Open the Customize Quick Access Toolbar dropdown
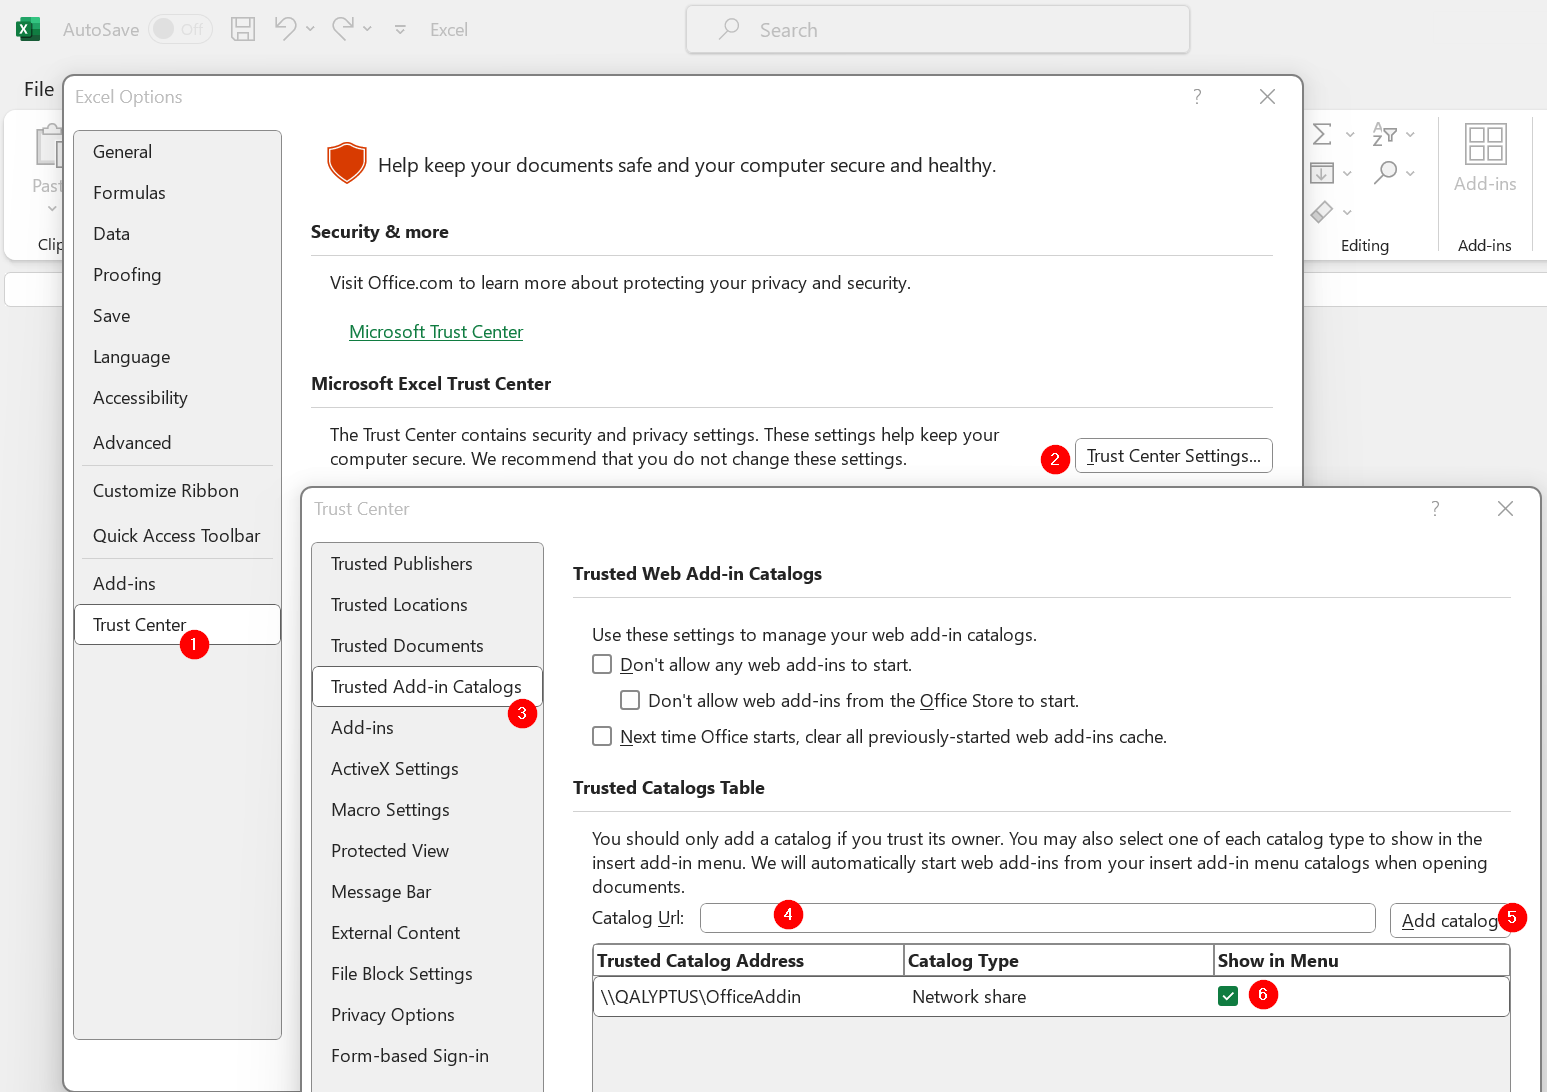This screenshot has width=1547, height=1092. point(400,30)
